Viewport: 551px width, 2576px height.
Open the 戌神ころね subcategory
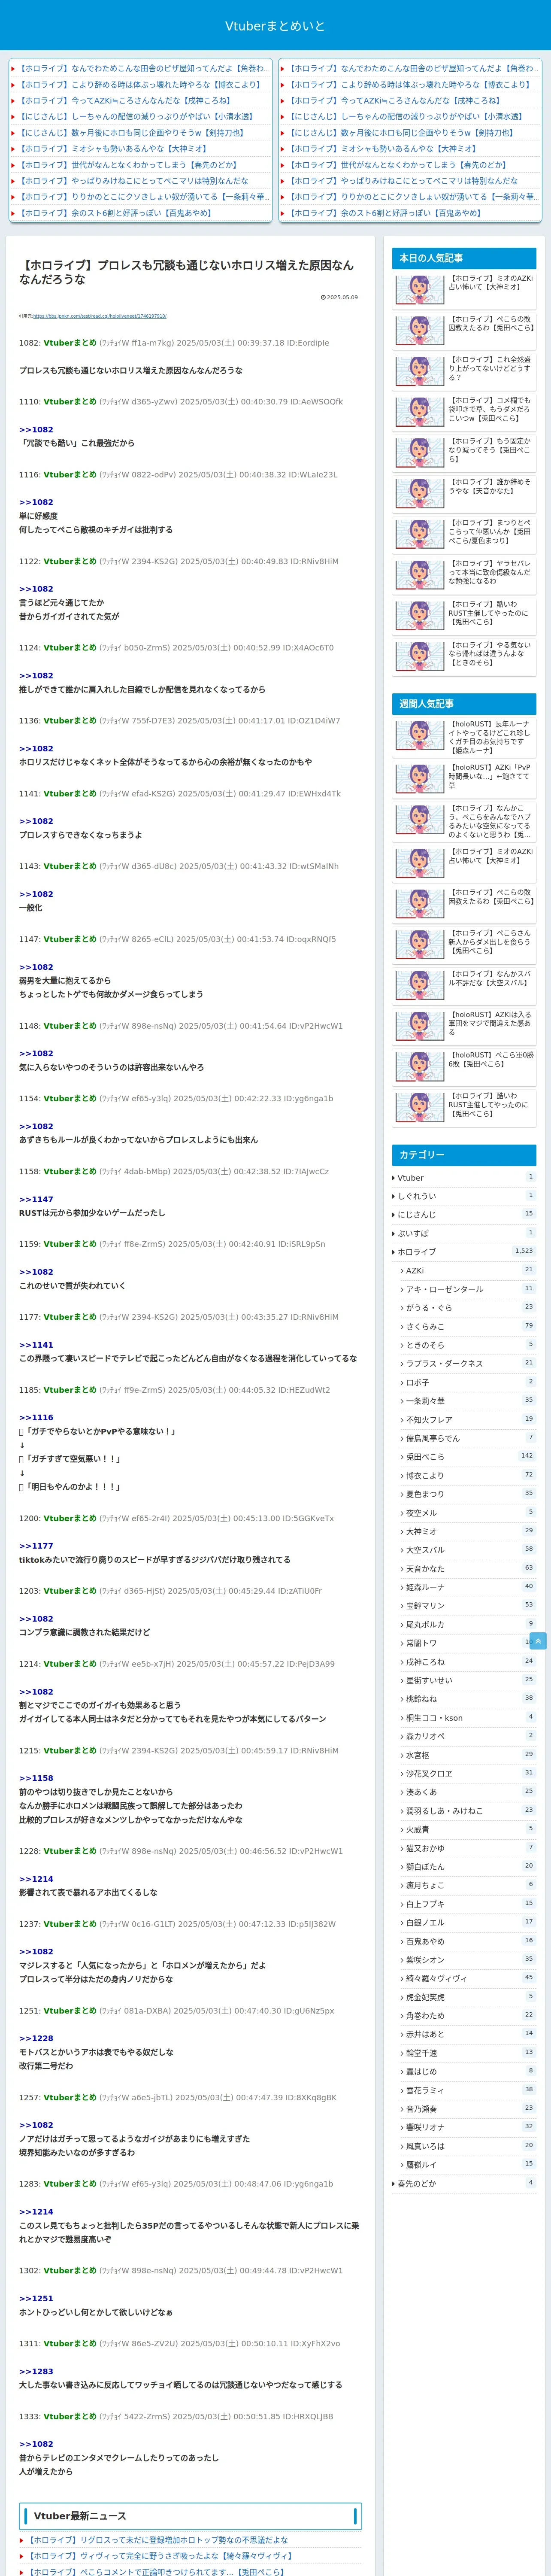468,1662
